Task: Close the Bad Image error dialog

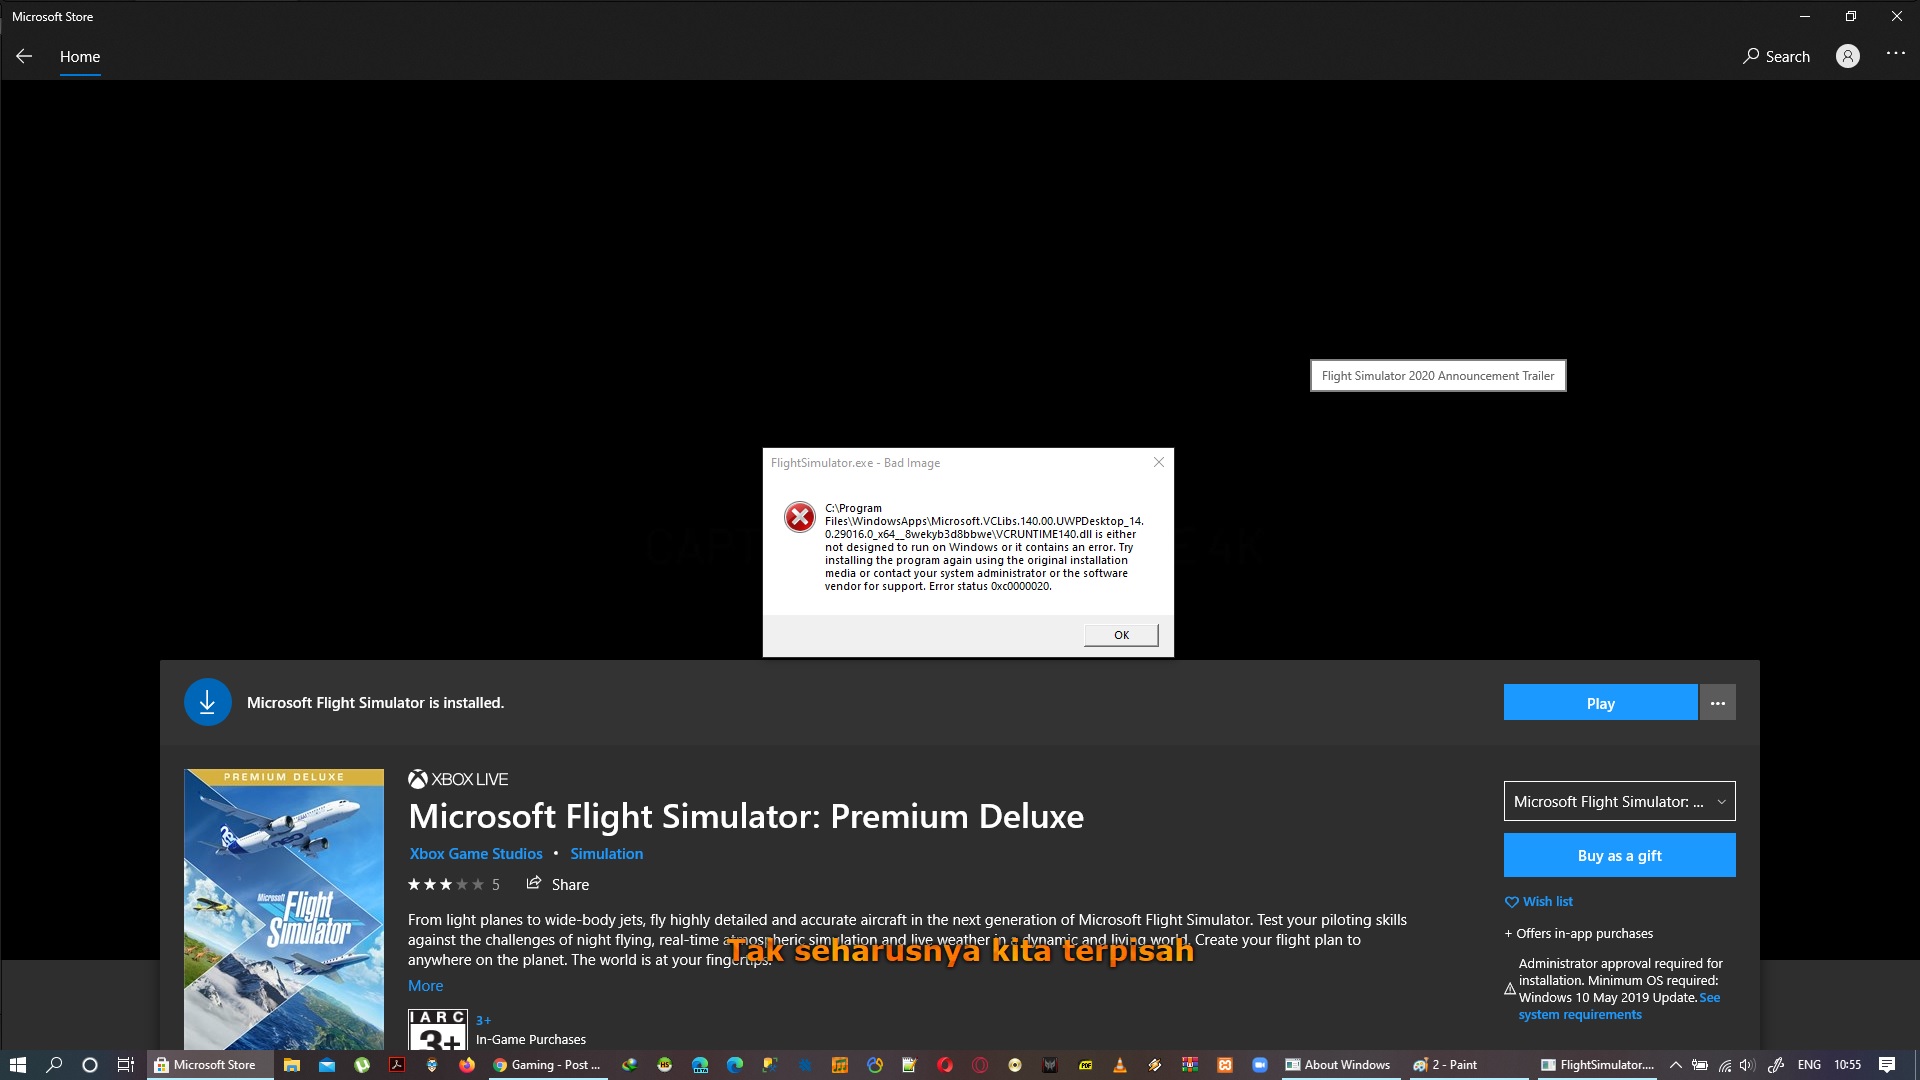Action: tap(1159, 462)
